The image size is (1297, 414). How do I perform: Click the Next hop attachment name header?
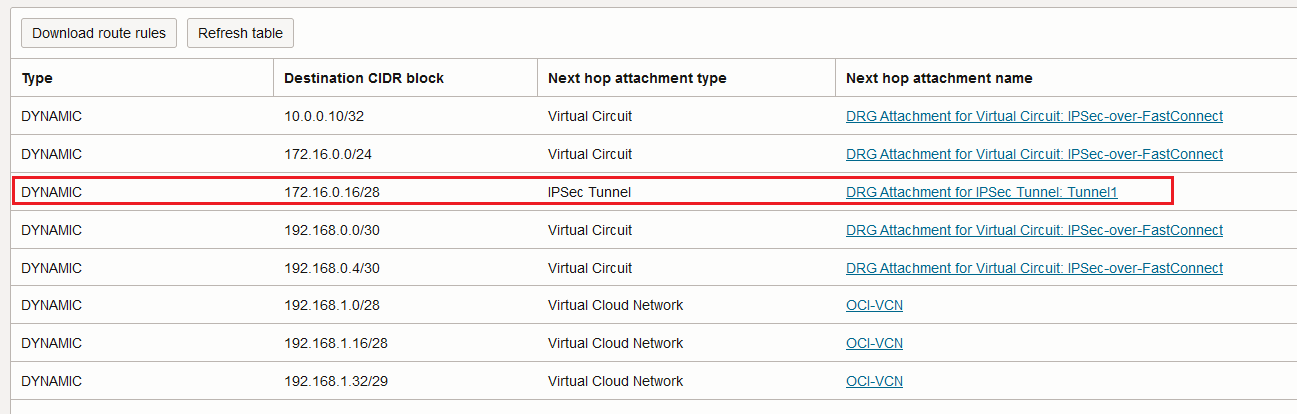tap(939, 78)
